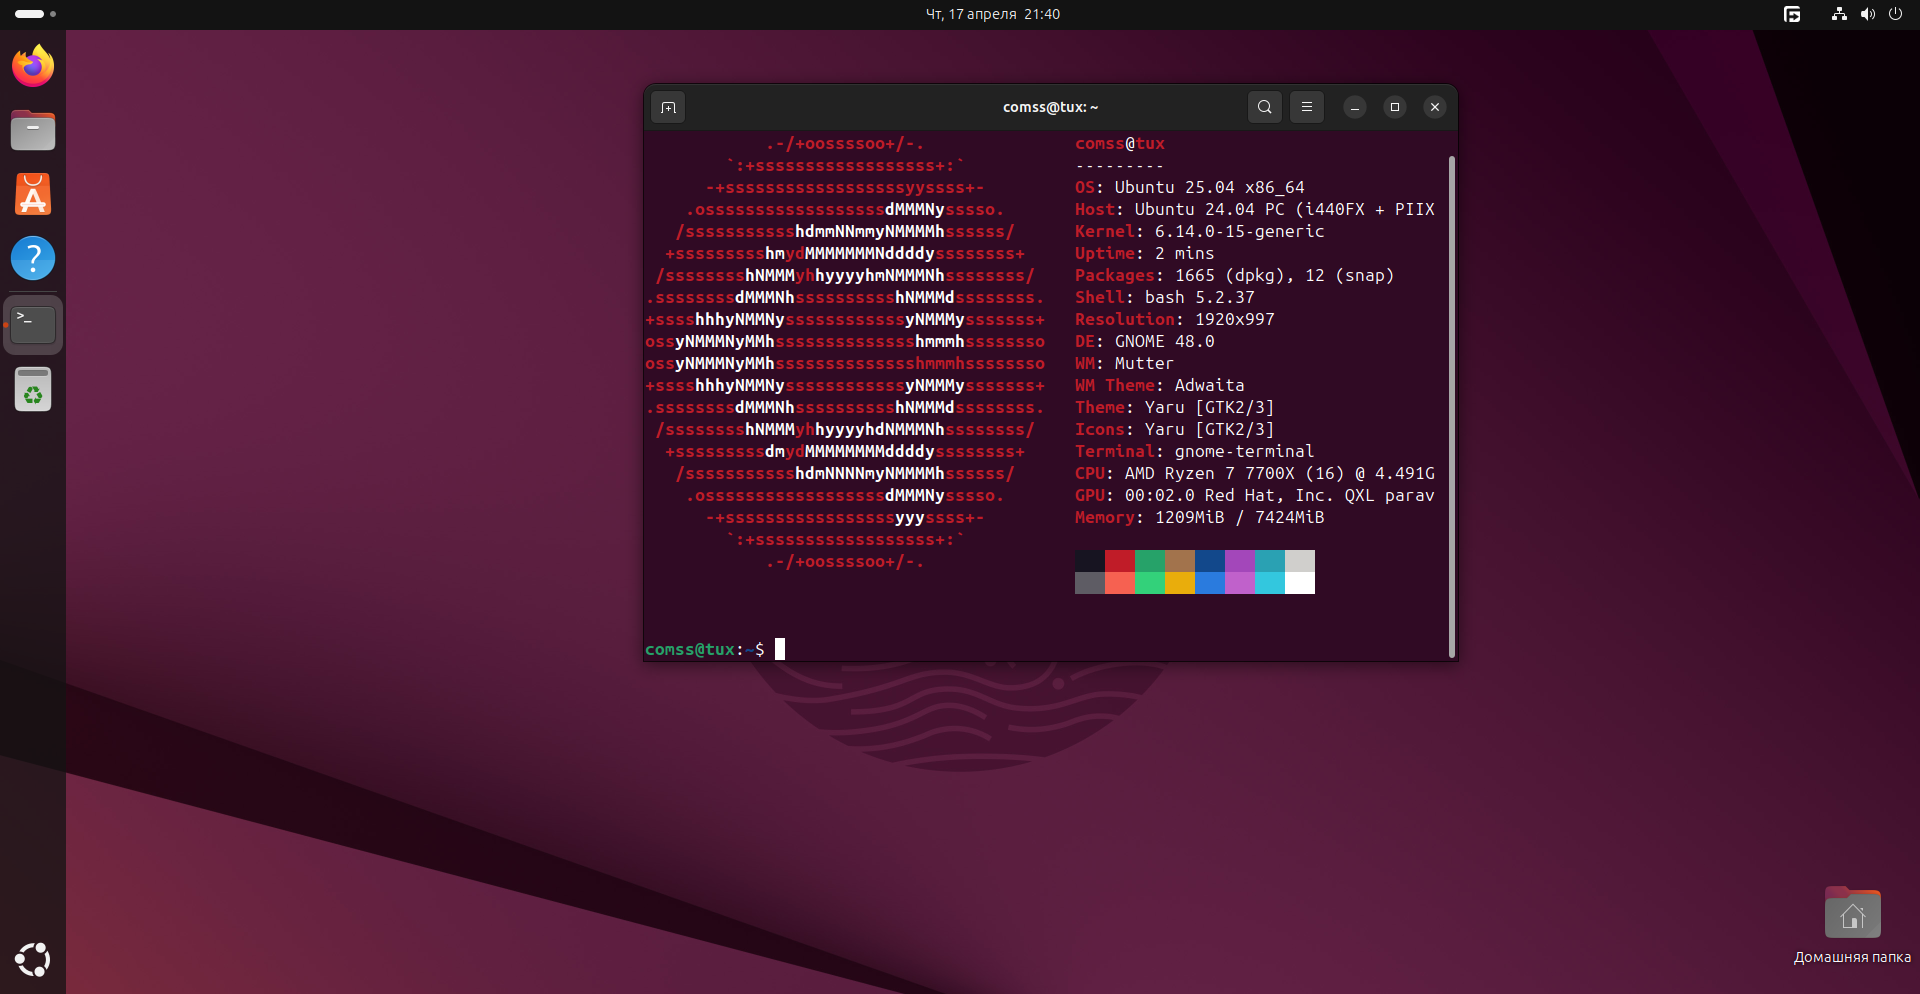Click the 'GPU: 00:02.0 Red Hat' line
This screenshot has width=1920, height=994.
pyautogui.click(x=1255, y=495)
